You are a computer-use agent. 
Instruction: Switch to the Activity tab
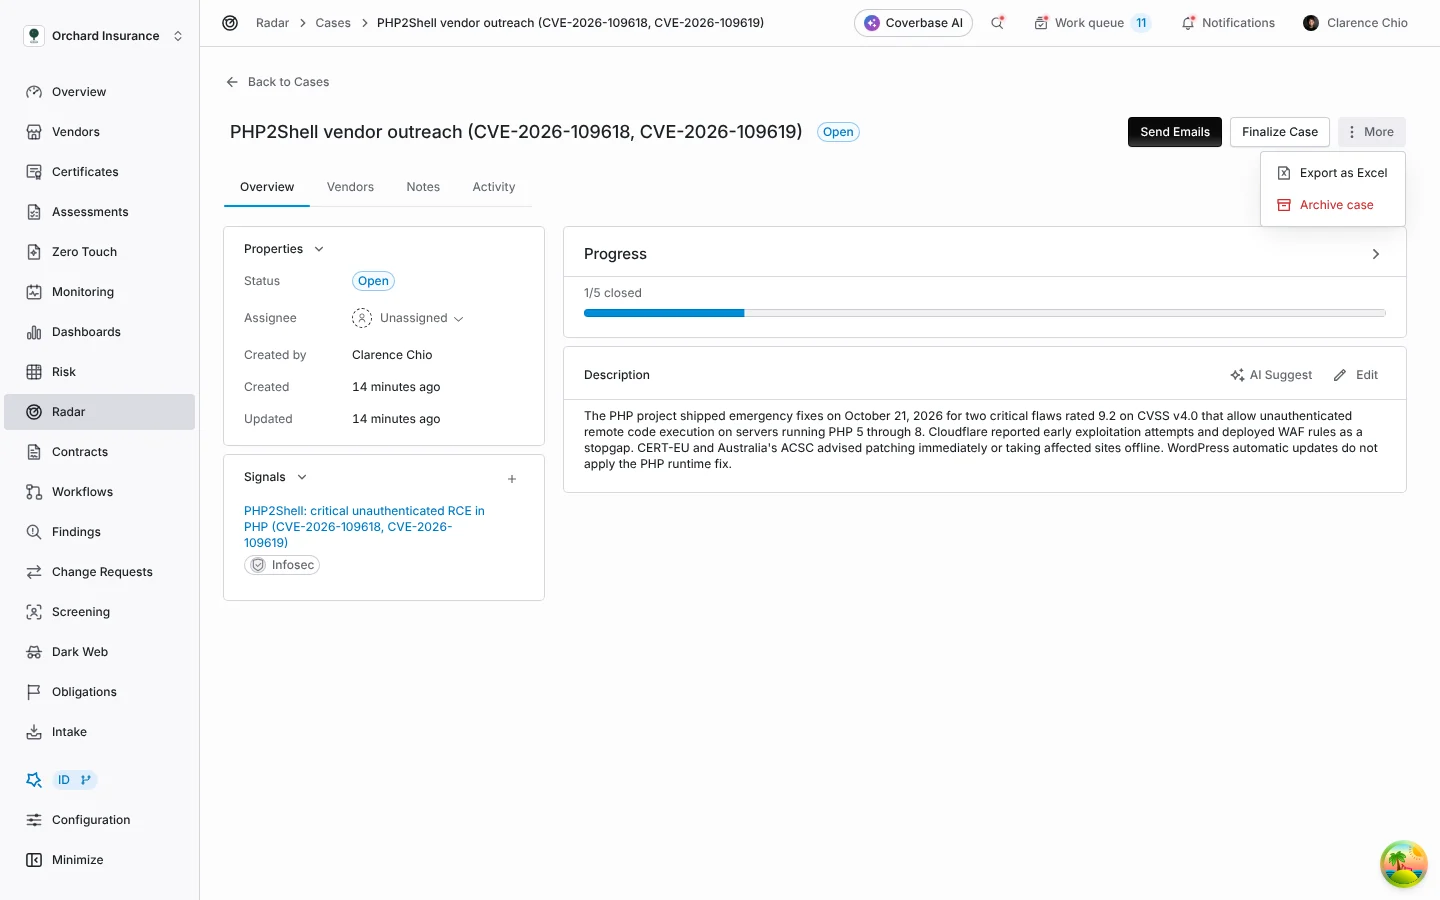tap(494, 187)
